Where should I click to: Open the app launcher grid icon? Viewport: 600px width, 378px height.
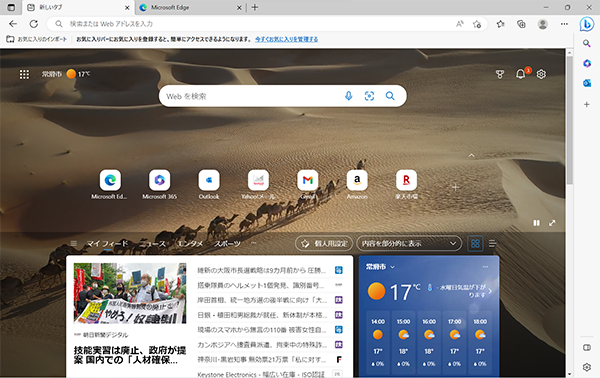24,74
